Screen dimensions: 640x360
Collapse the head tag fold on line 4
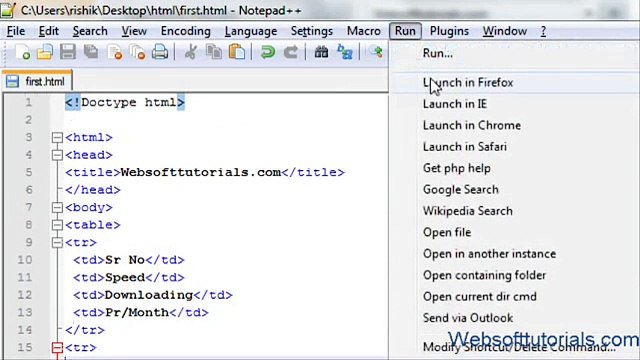57,155
